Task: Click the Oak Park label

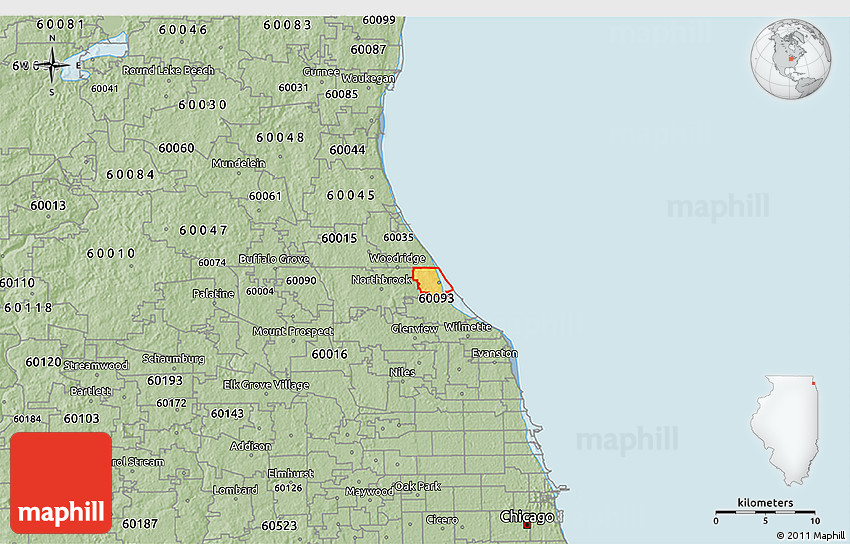Action: (x=417, y=486)
